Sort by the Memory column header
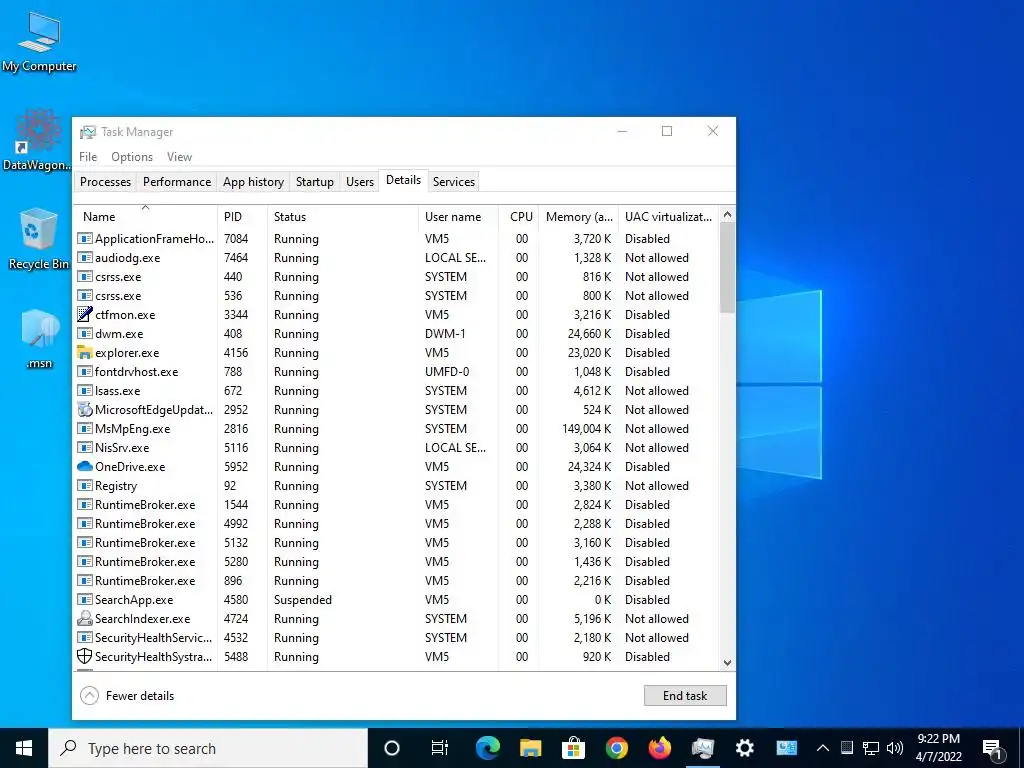The image size is (1024, 768). tap(578, 216)
